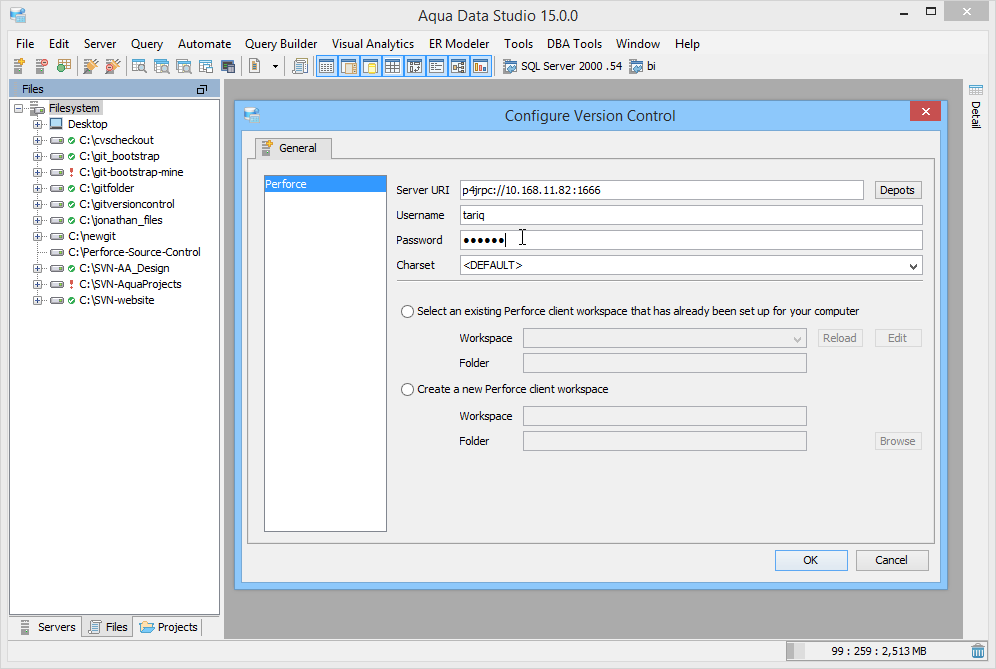996x669 pixels.
Task: Click the trash can icon in status bar
Action: [x=978, y=651]
